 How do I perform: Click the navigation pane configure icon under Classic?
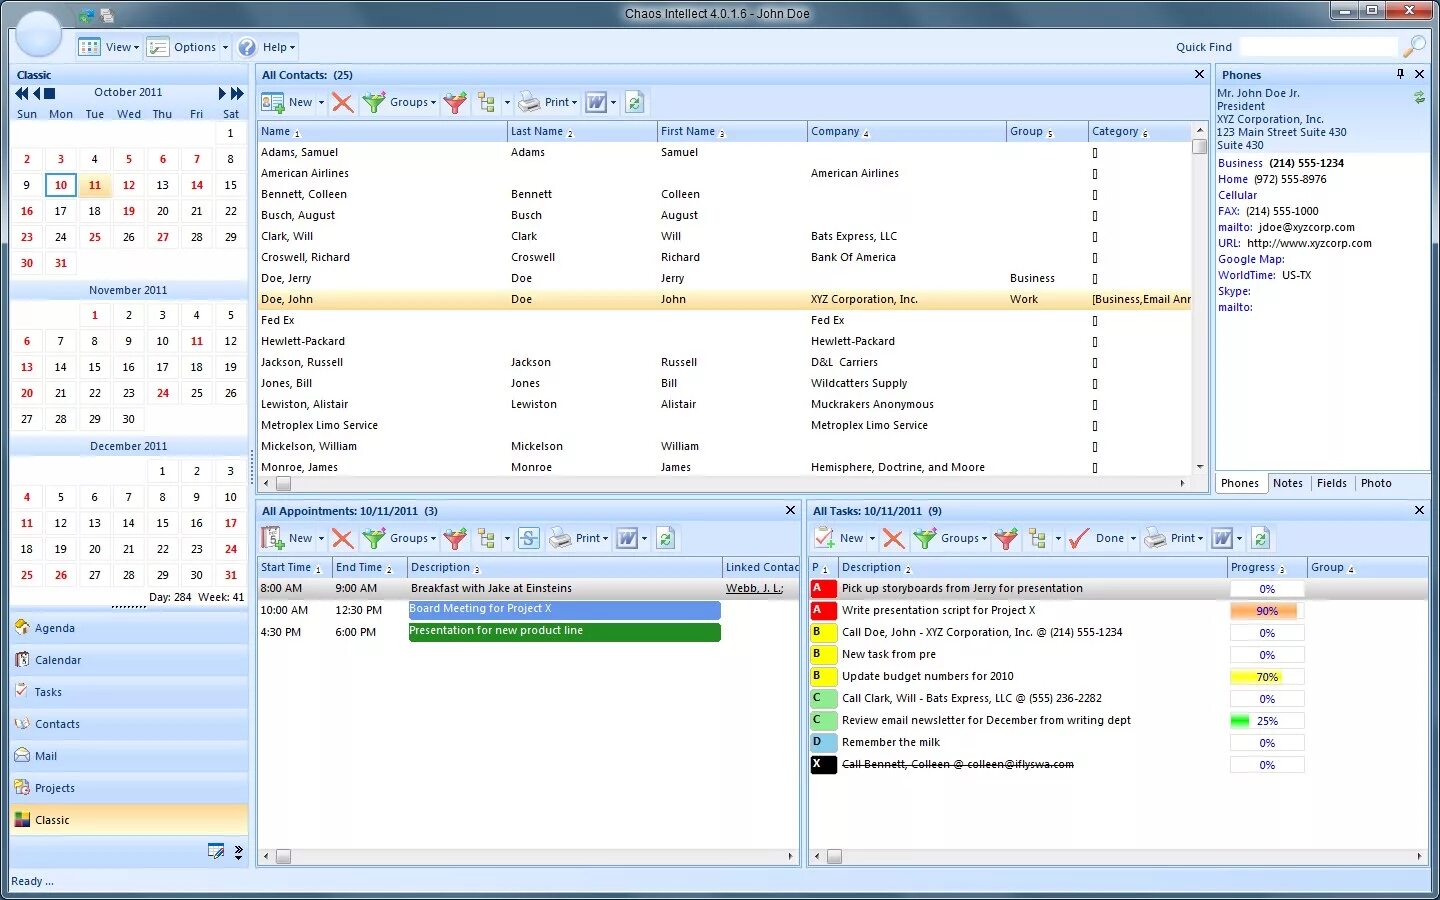pos(216,851)
